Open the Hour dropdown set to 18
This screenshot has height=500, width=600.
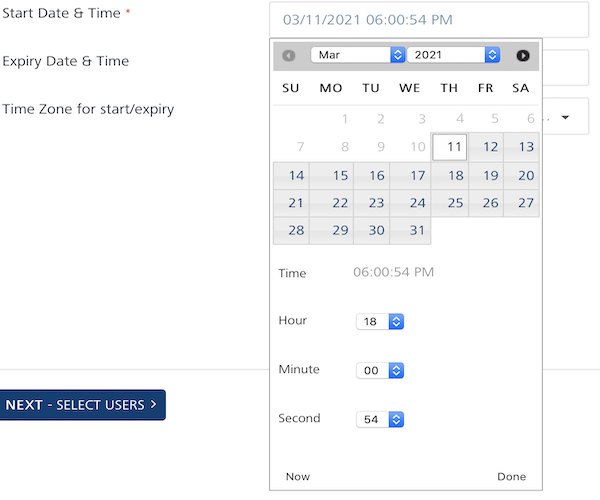[x=380, y=322]
